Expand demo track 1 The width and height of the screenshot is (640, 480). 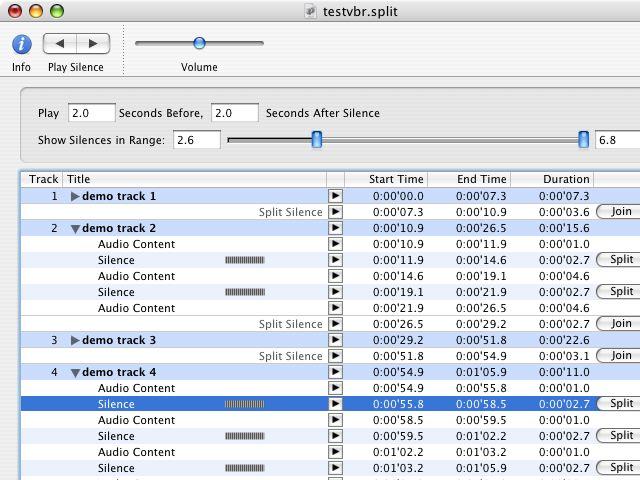75,197
